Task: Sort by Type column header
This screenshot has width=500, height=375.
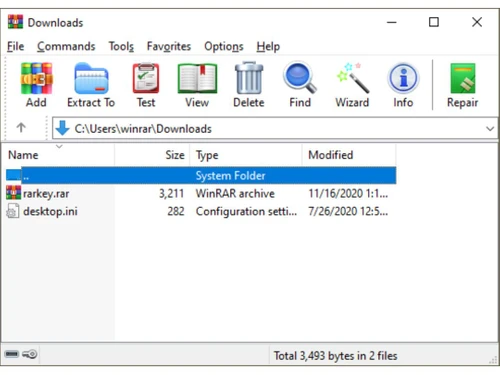Action: [246, 155]
